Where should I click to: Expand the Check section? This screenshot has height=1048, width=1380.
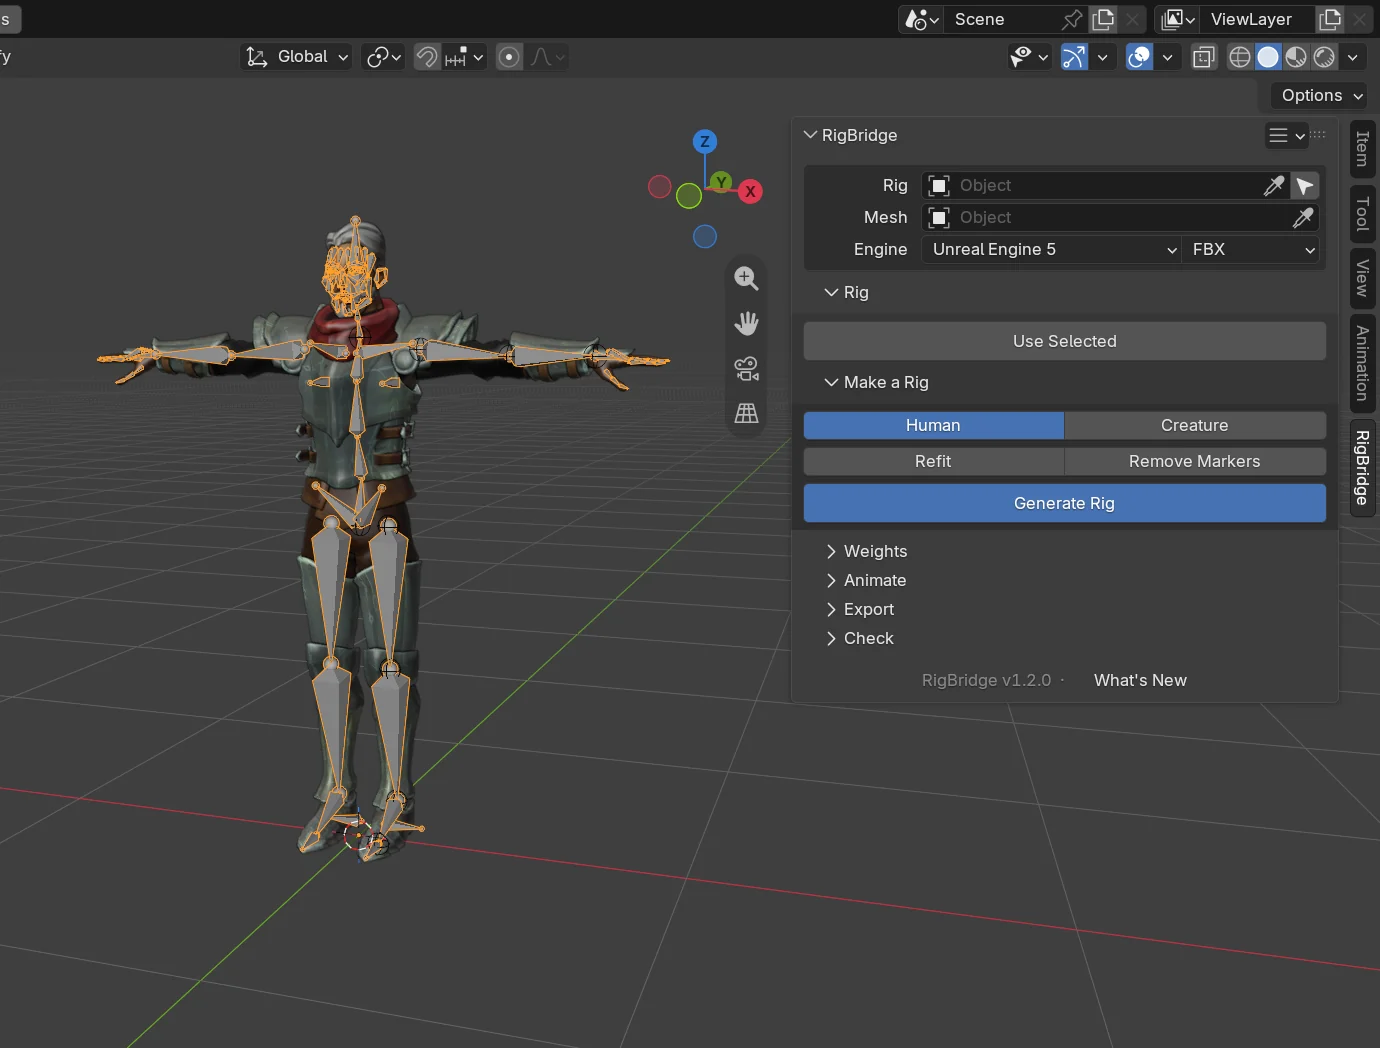(859, 639)
